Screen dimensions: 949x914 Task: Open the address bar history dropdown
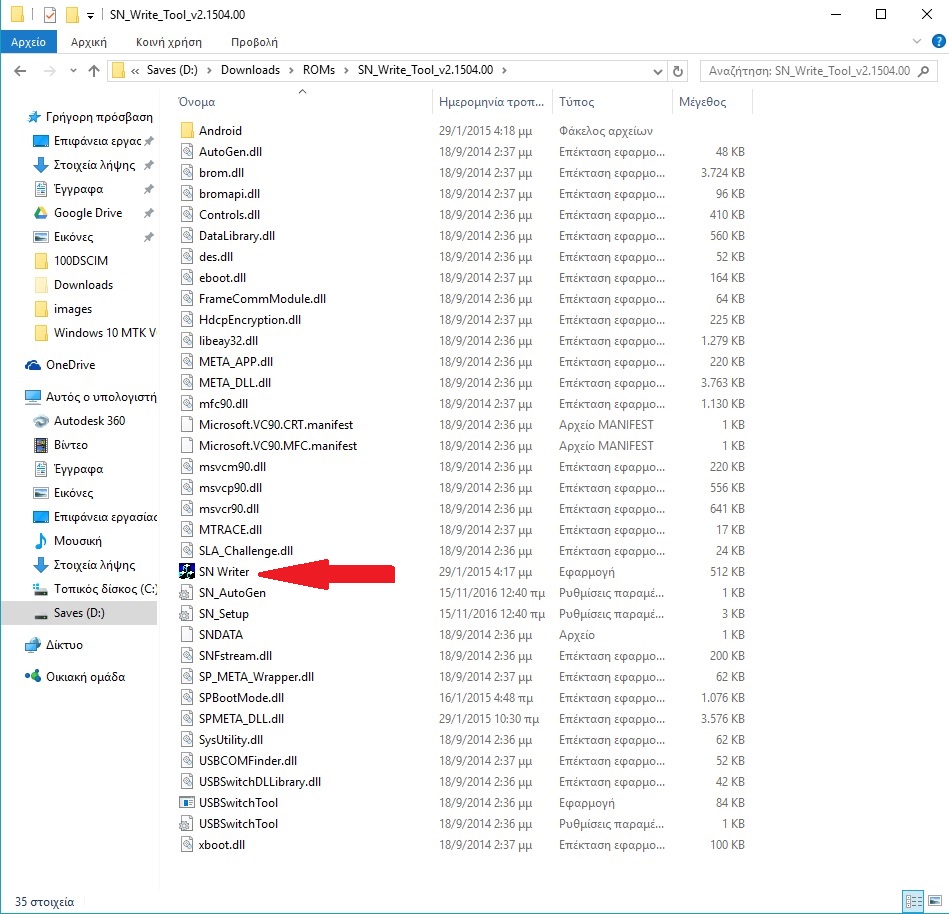[657, 71]
